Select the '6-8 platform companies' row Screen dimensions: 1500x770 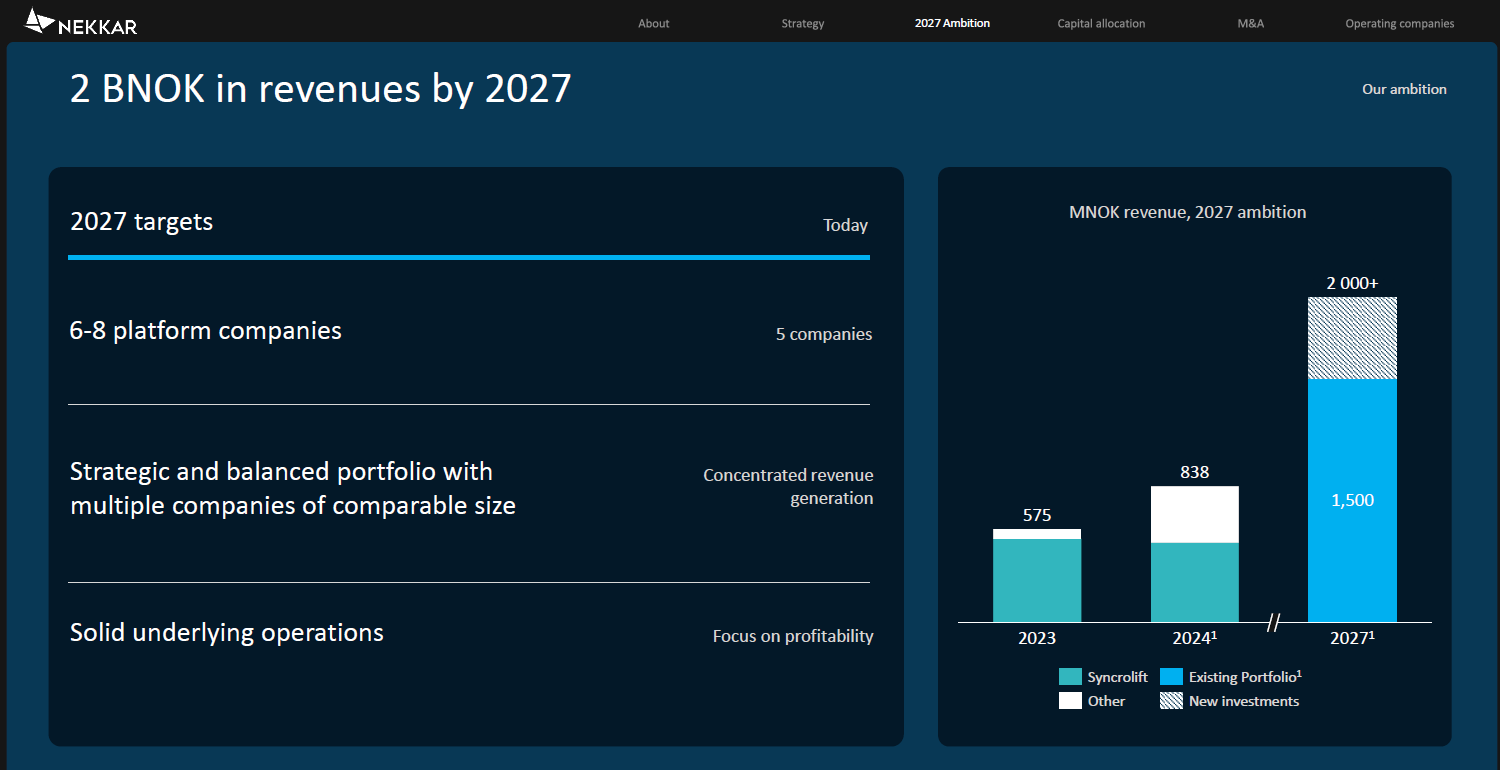(206, 331)
